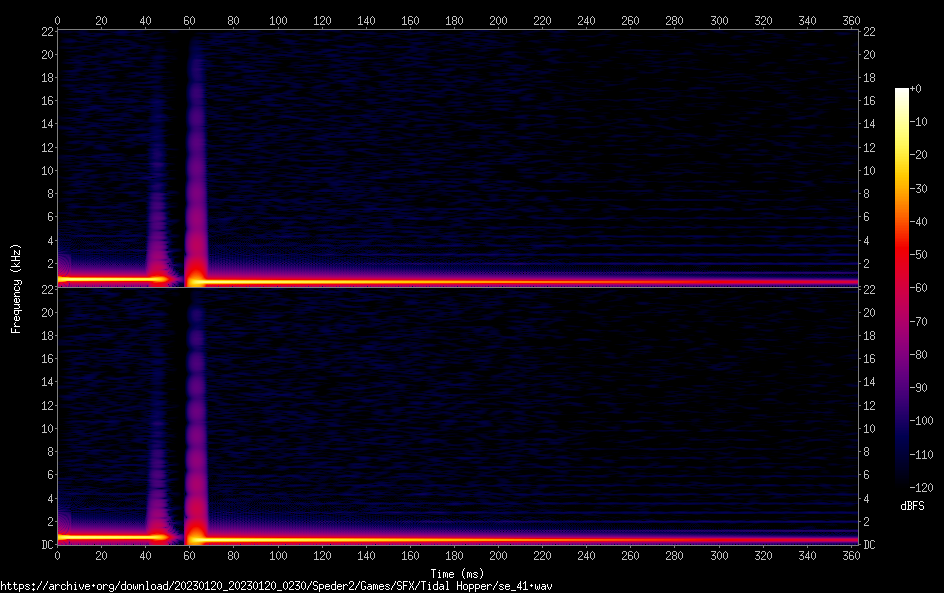Screen dimensions: 944x593
Task: Click the 180 ms tick on the top axis
Action: pyautogui.click(x=454, y=20)
